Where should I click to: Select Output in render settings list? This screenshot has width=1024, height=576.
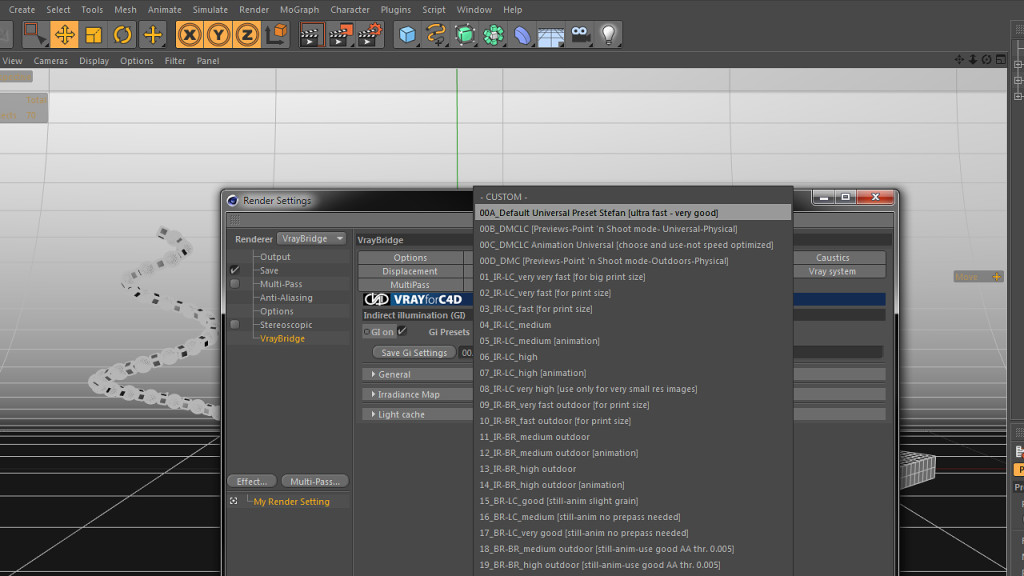click(x=275, y=257)
